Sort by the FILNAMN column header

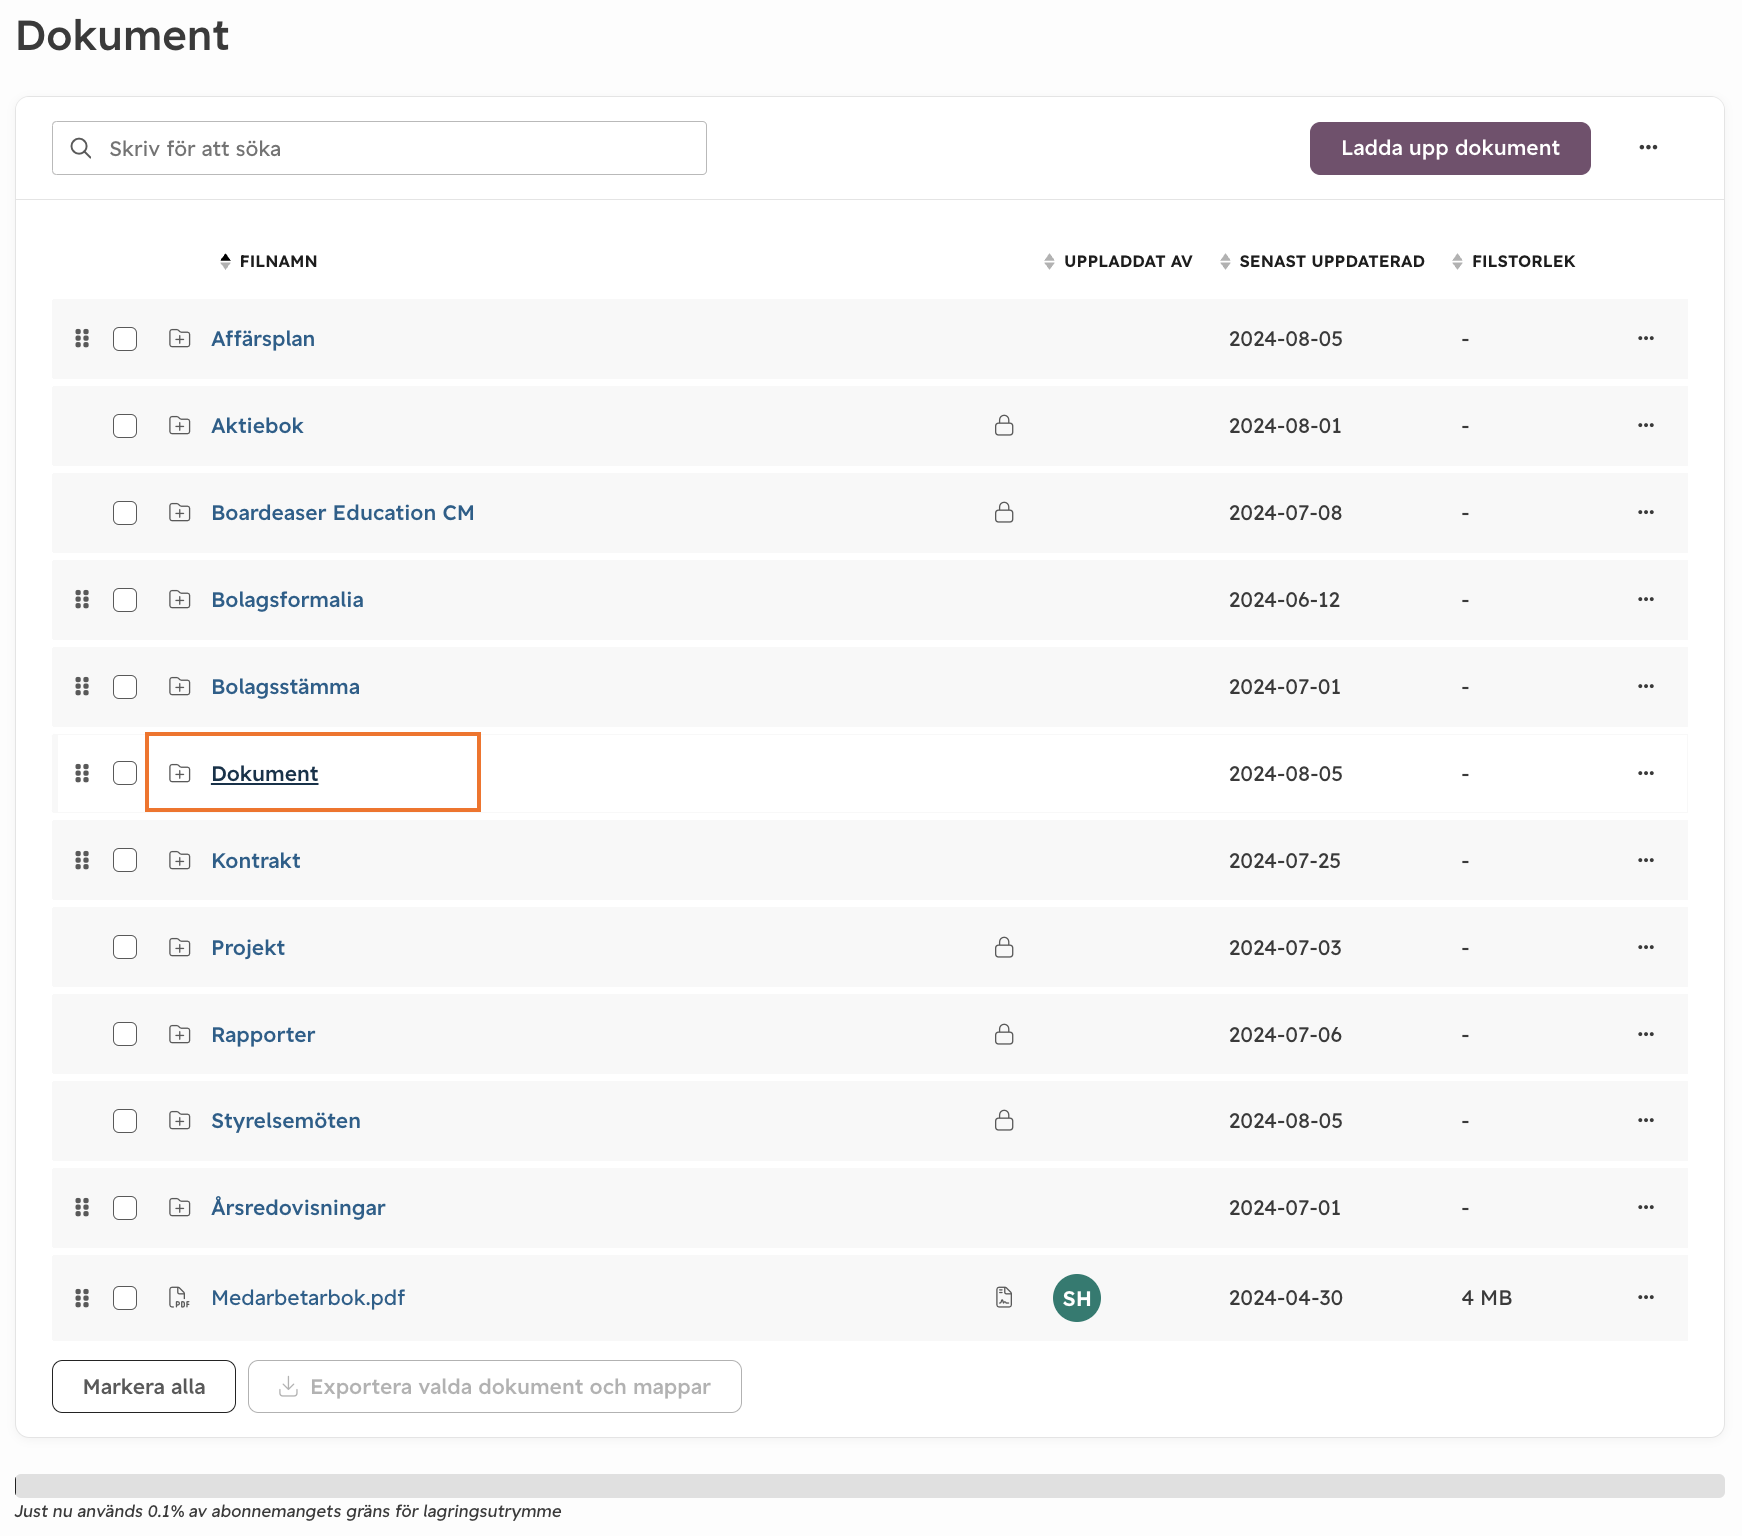click(x=269, y=261)
